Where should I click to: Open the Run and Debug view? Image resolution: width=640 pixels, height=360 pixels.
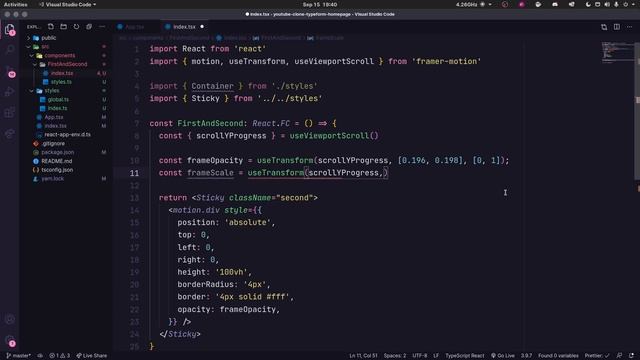coord(10,92)
